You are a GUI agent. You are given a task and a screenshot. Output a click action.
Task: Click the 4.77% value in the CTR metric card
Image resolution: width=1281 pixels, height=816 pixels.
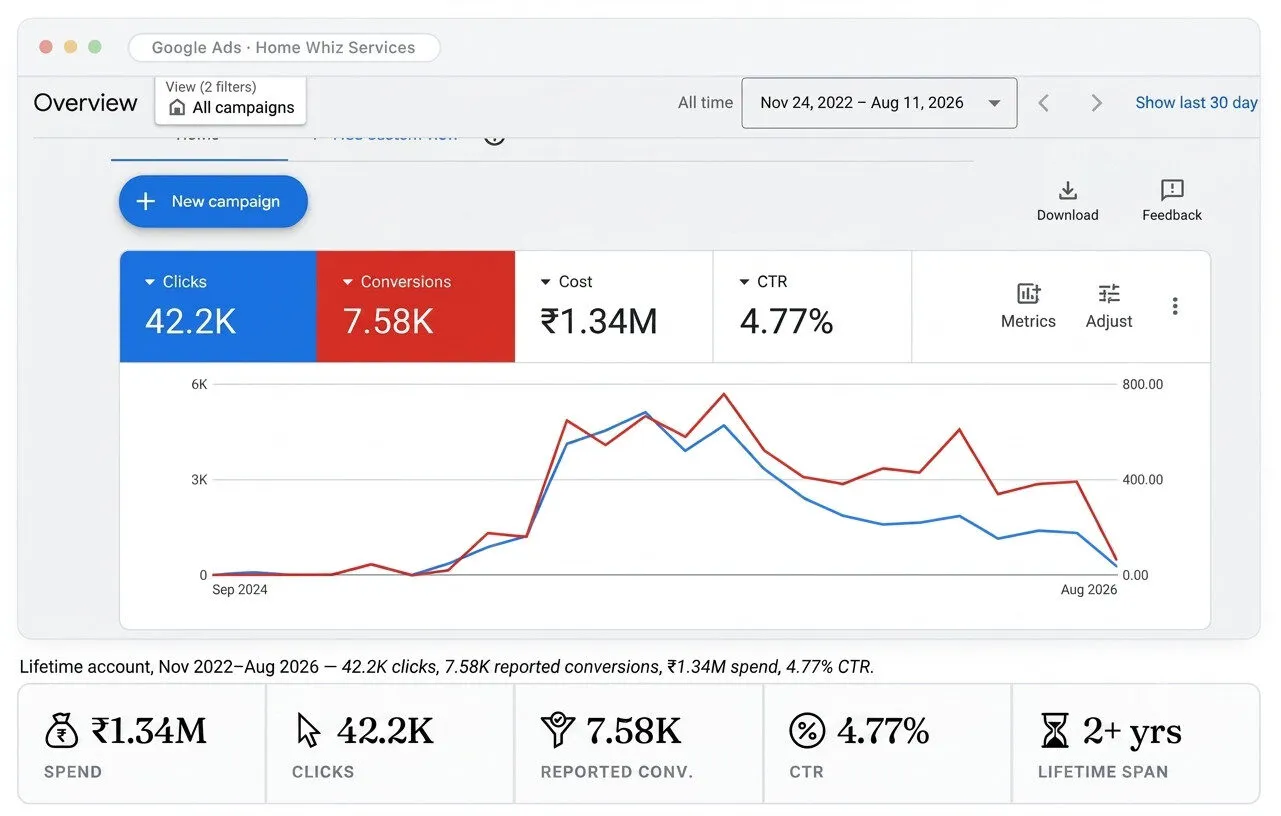[x=787, y=321]
